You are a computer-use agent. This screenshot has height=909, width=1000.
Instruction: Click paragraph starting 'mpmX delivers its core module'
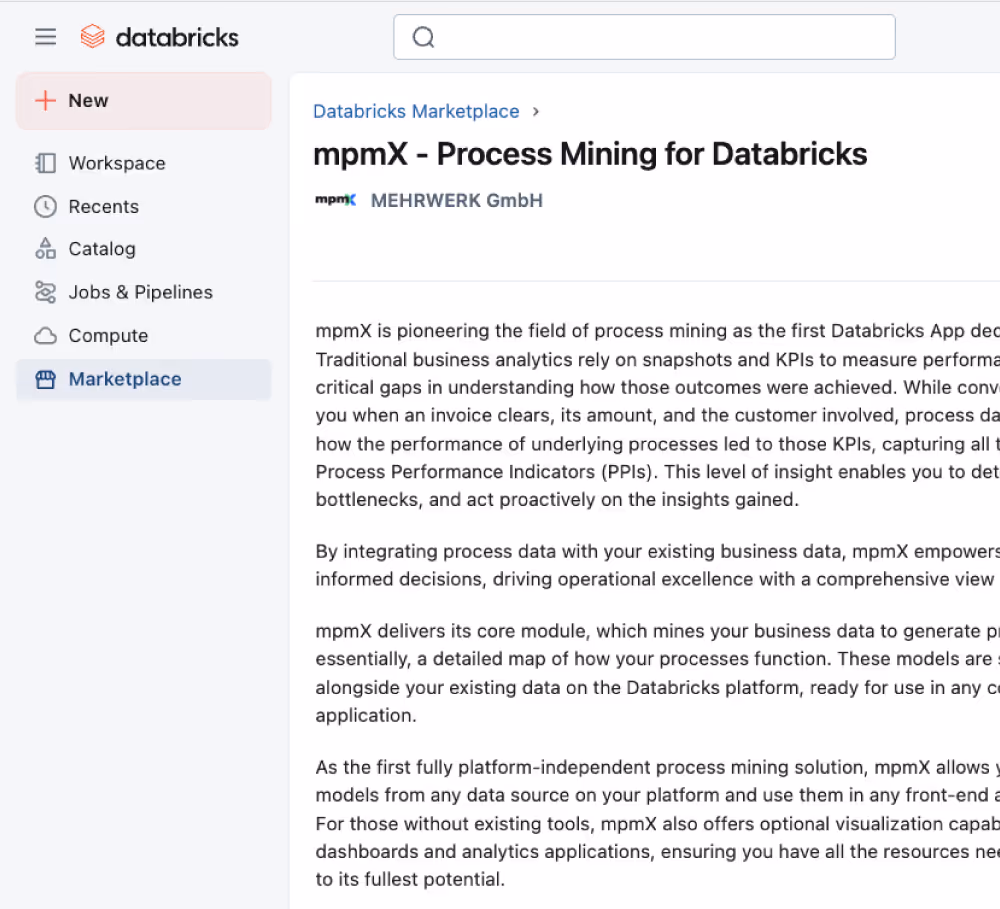pyautogui.click(x=658, y=673)
